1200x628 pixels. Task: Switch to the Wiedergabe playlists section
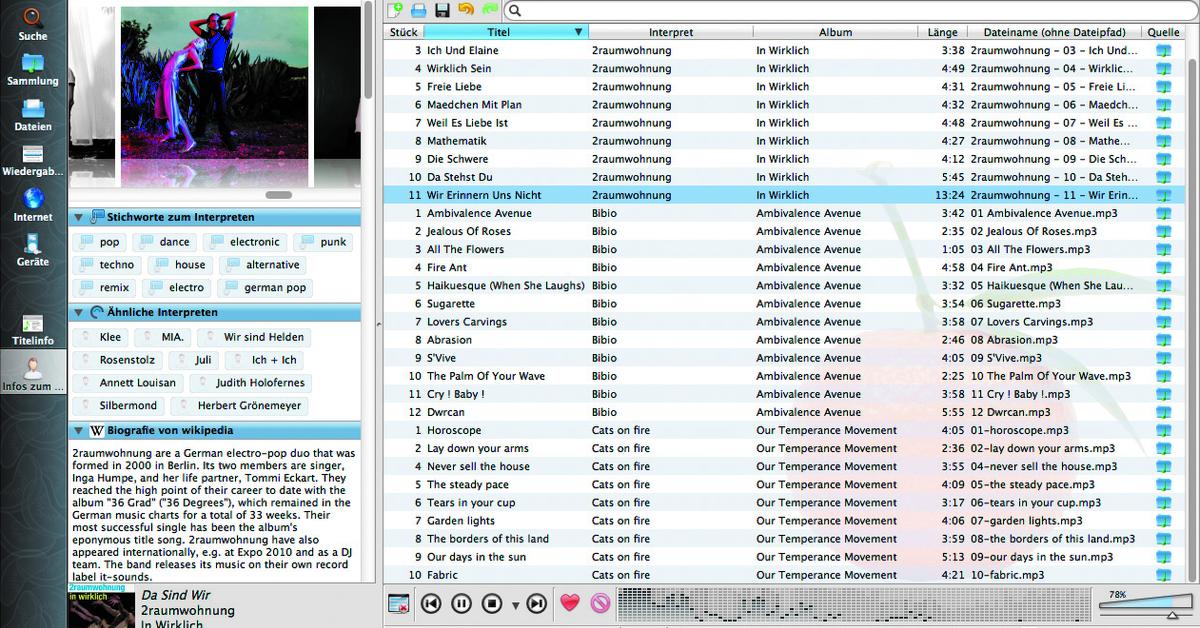(33, 161)
